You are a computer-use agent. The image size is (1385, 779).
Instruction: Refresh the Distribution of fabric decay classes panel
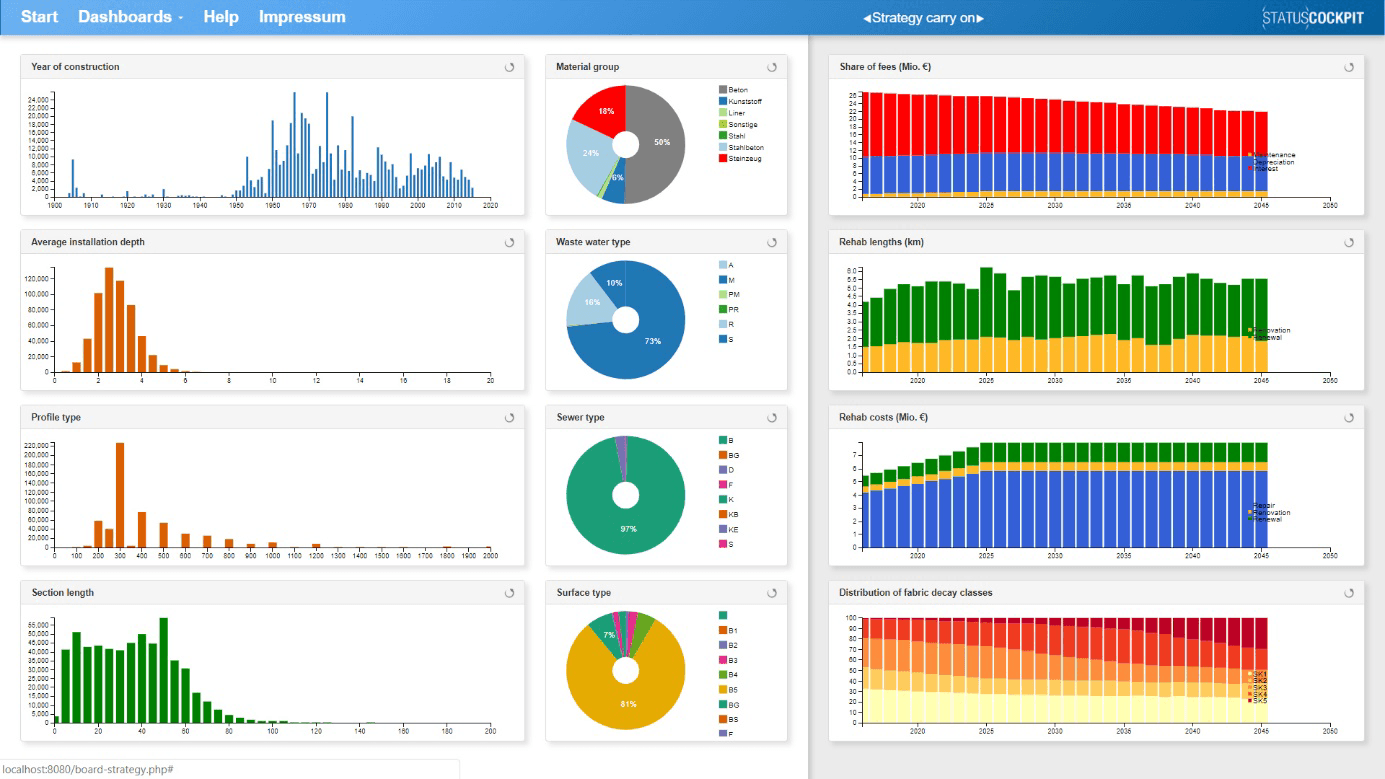1349,593
